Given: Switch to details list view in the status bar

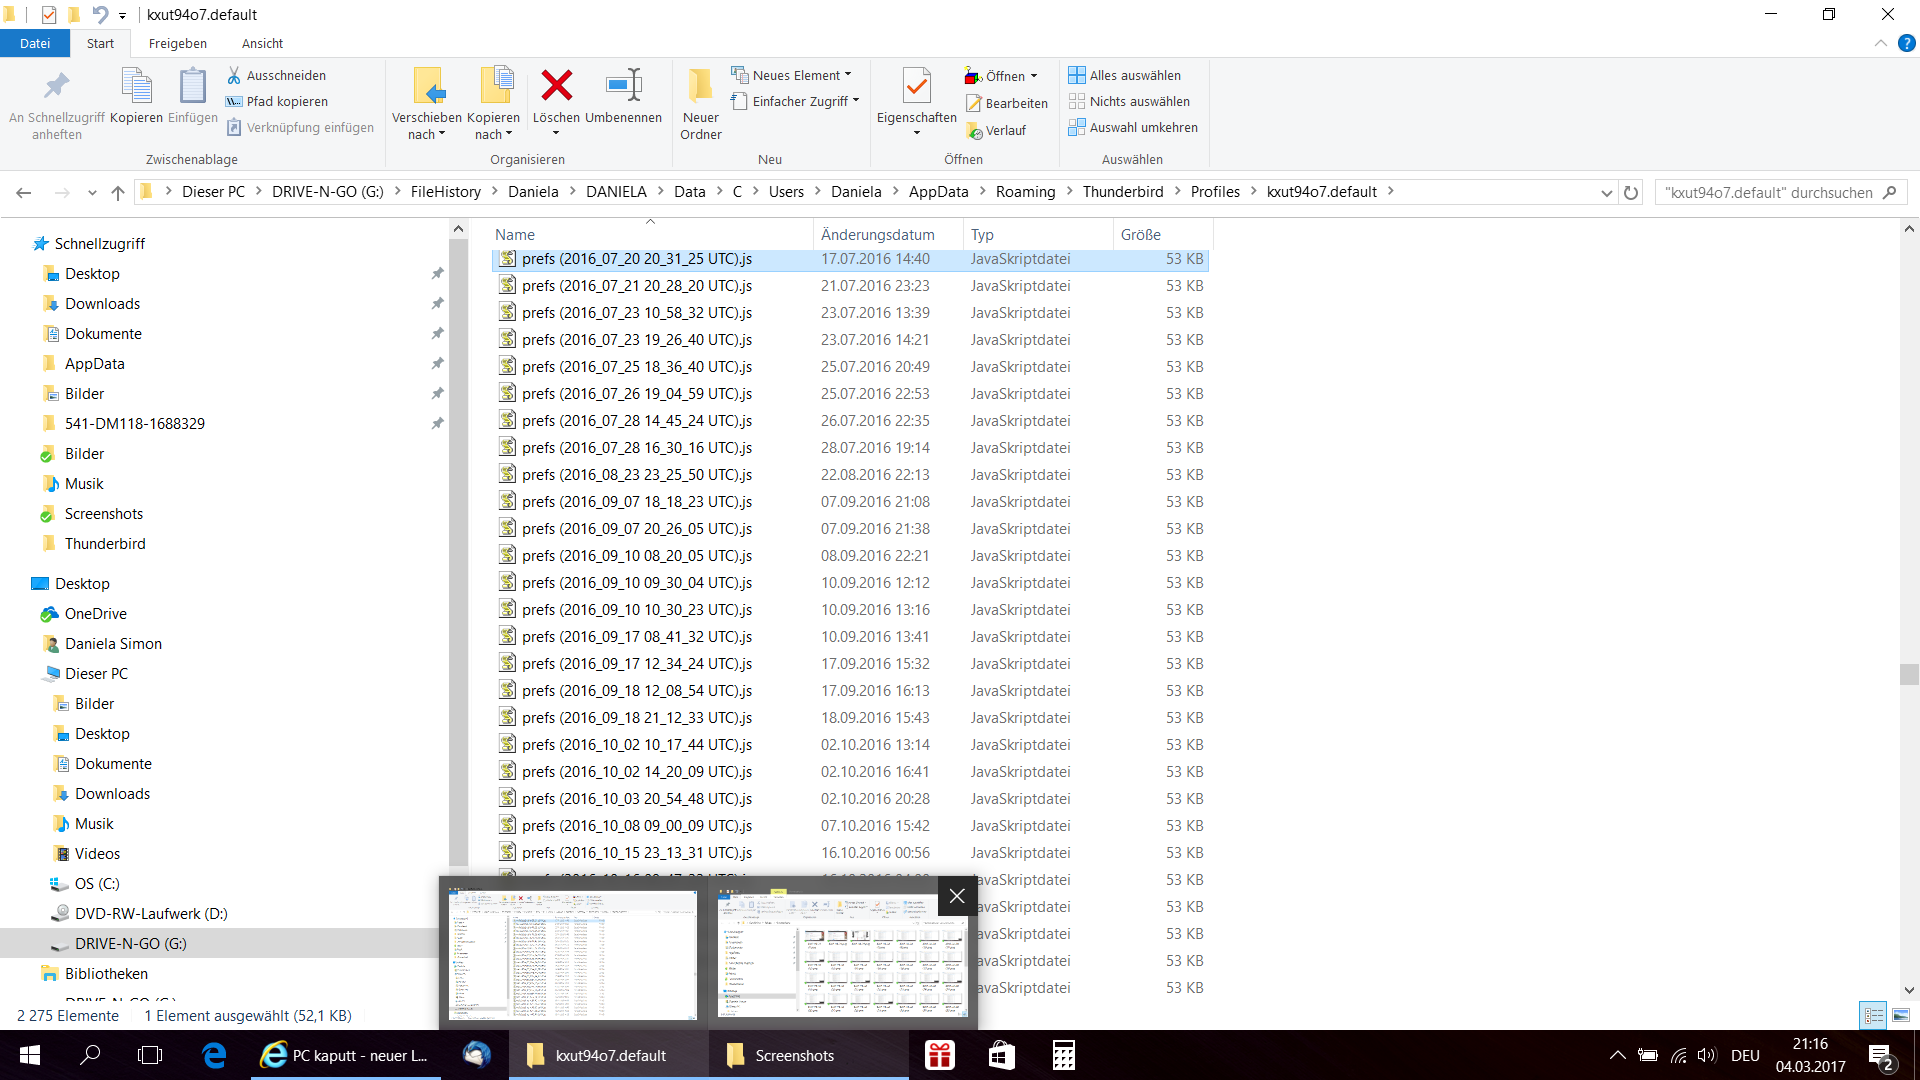Looking at the screenshot, I should [x=1873, y=1015].
